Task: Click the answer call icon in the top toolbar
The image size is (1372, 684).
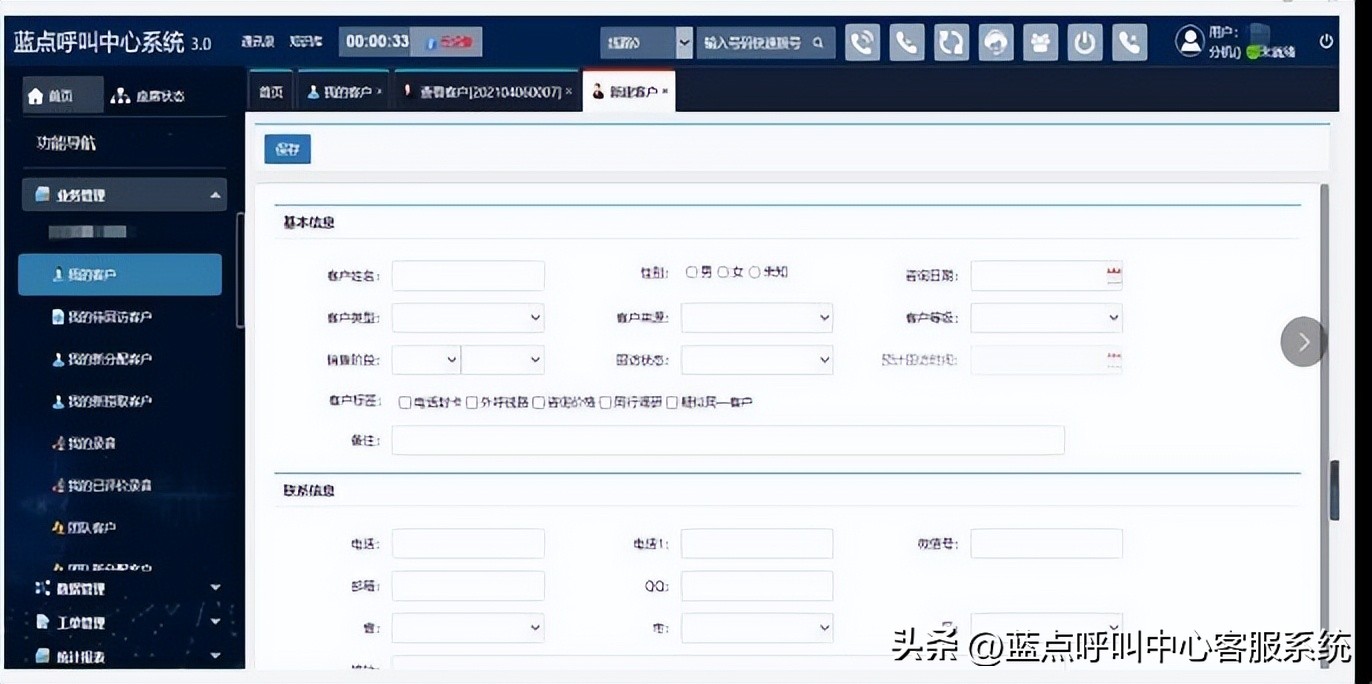Action: pos(862,42)
